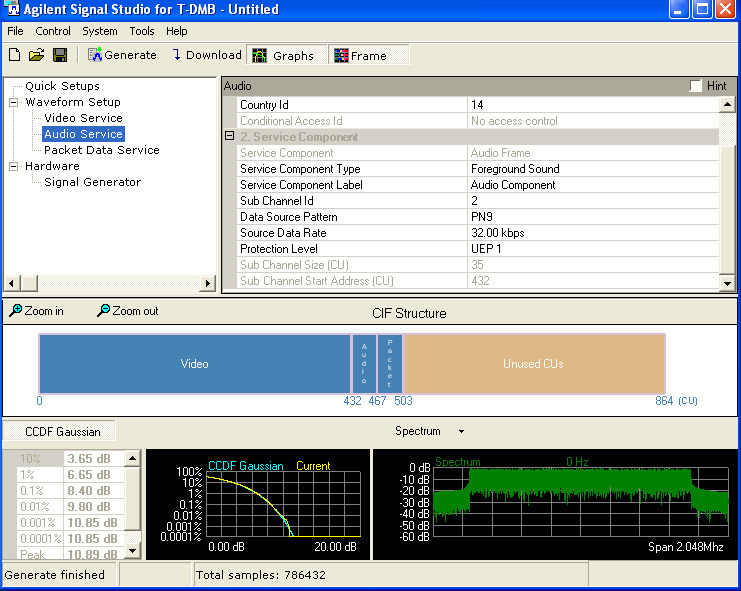Open the System menu
The image size is (741, 591).
100,31
